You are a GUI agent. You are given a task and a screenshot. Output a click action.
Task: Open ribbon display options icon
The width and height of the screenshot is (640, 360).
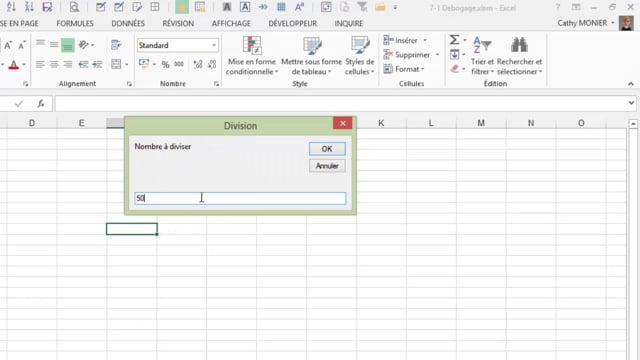(x=576, y=7)
